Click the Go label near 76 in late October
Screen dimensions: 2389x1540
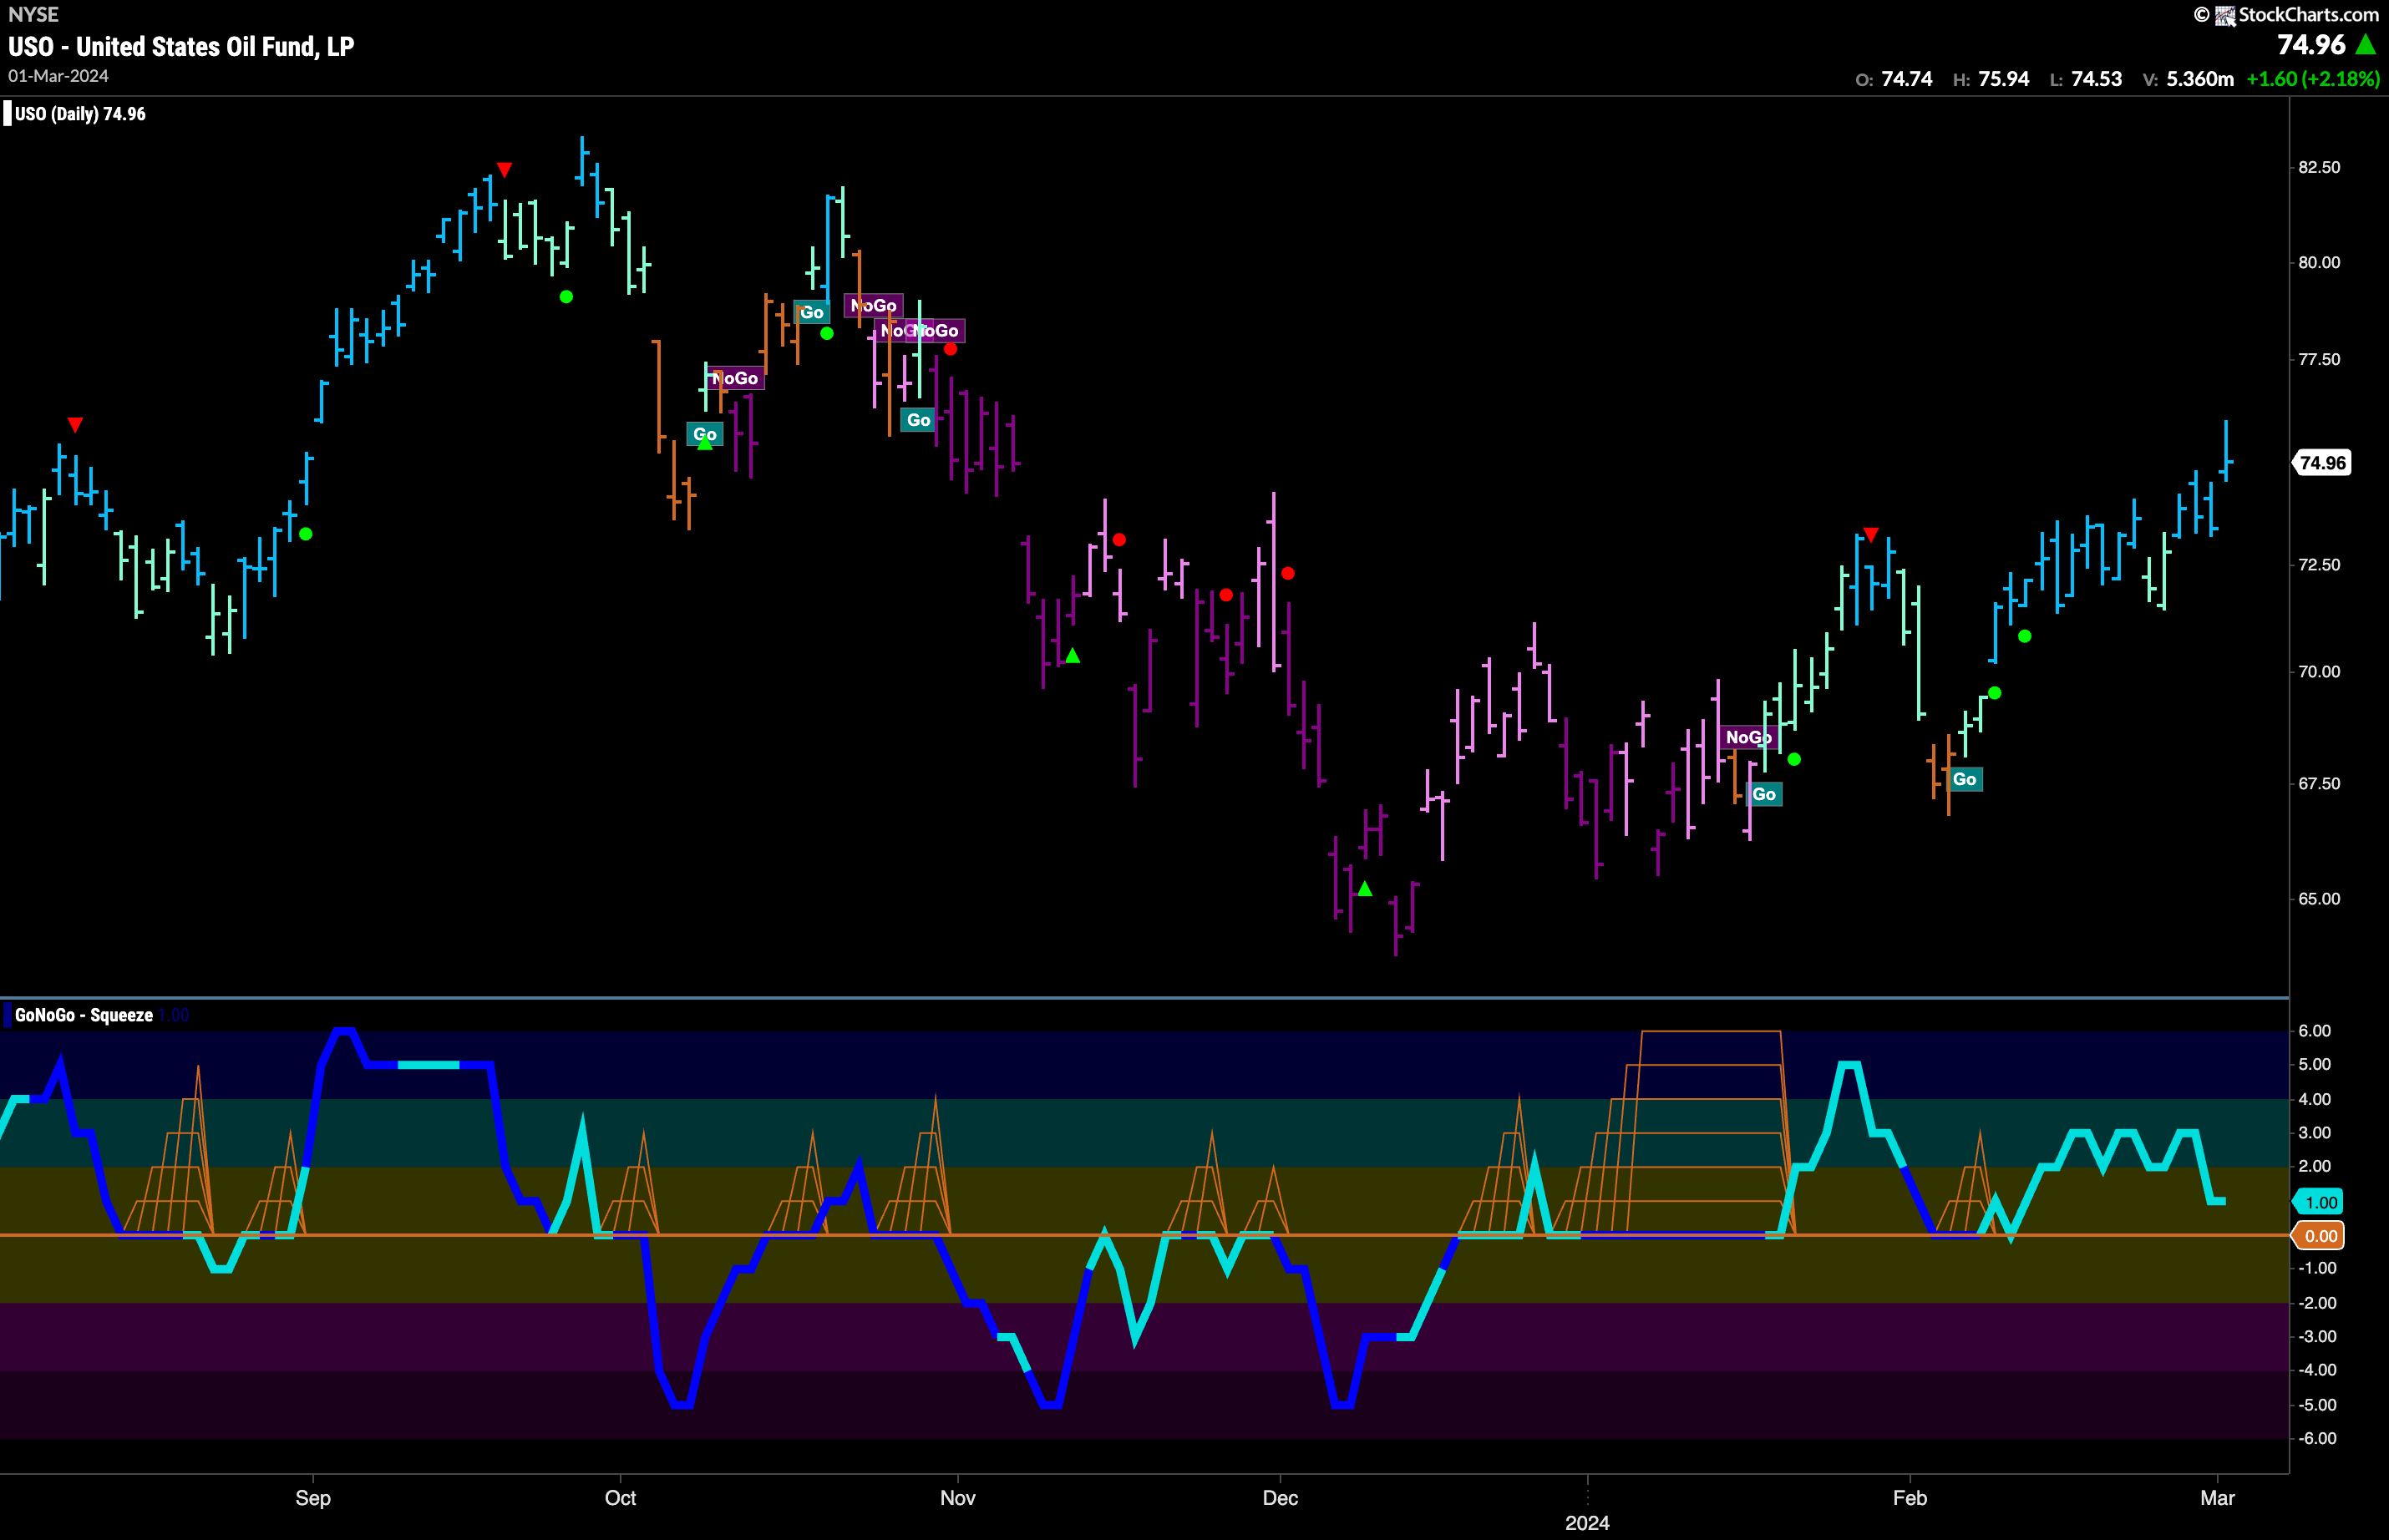pos(918,420)
